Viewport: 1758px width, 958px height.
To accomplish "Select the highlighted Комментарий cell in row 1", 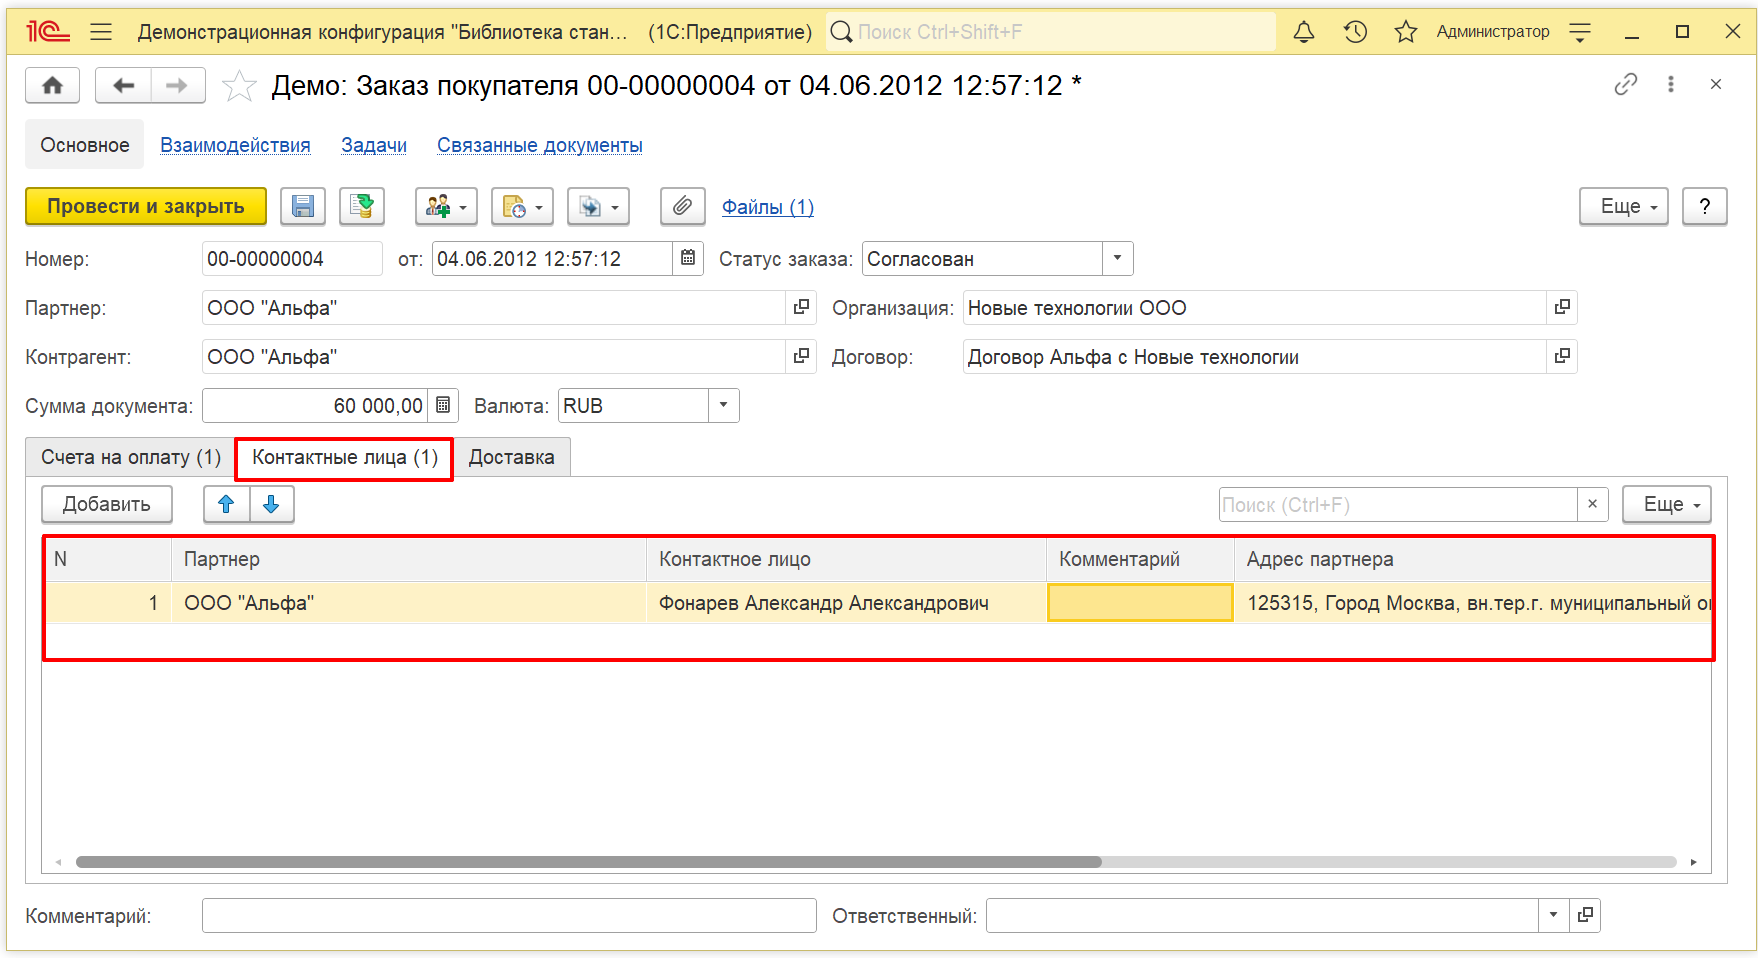I will (x=1140, y=603).
